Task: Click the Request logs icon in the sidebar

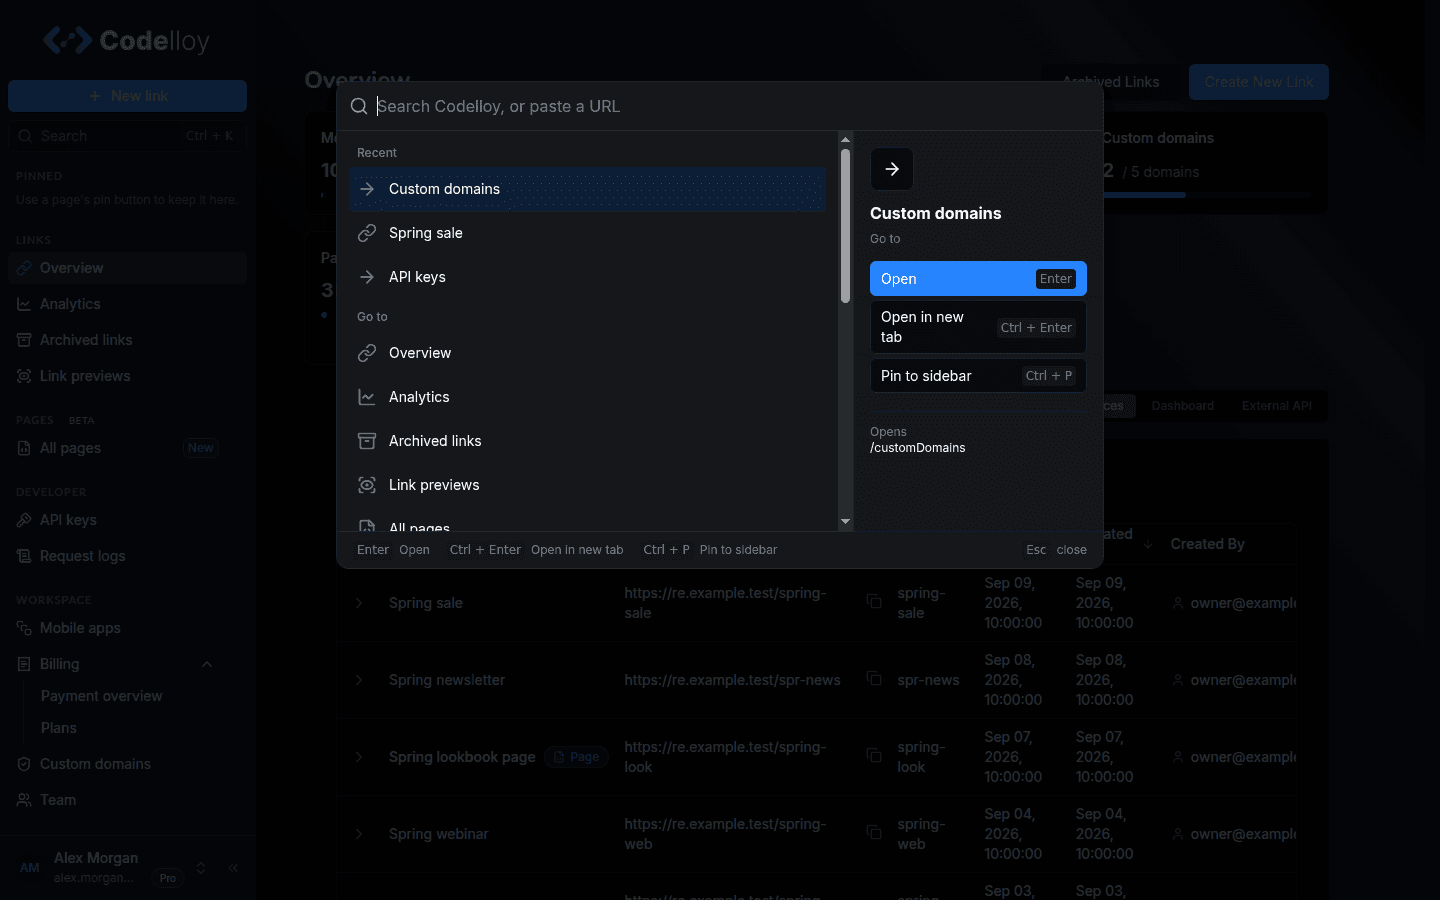Action: (x=24, y=556)
